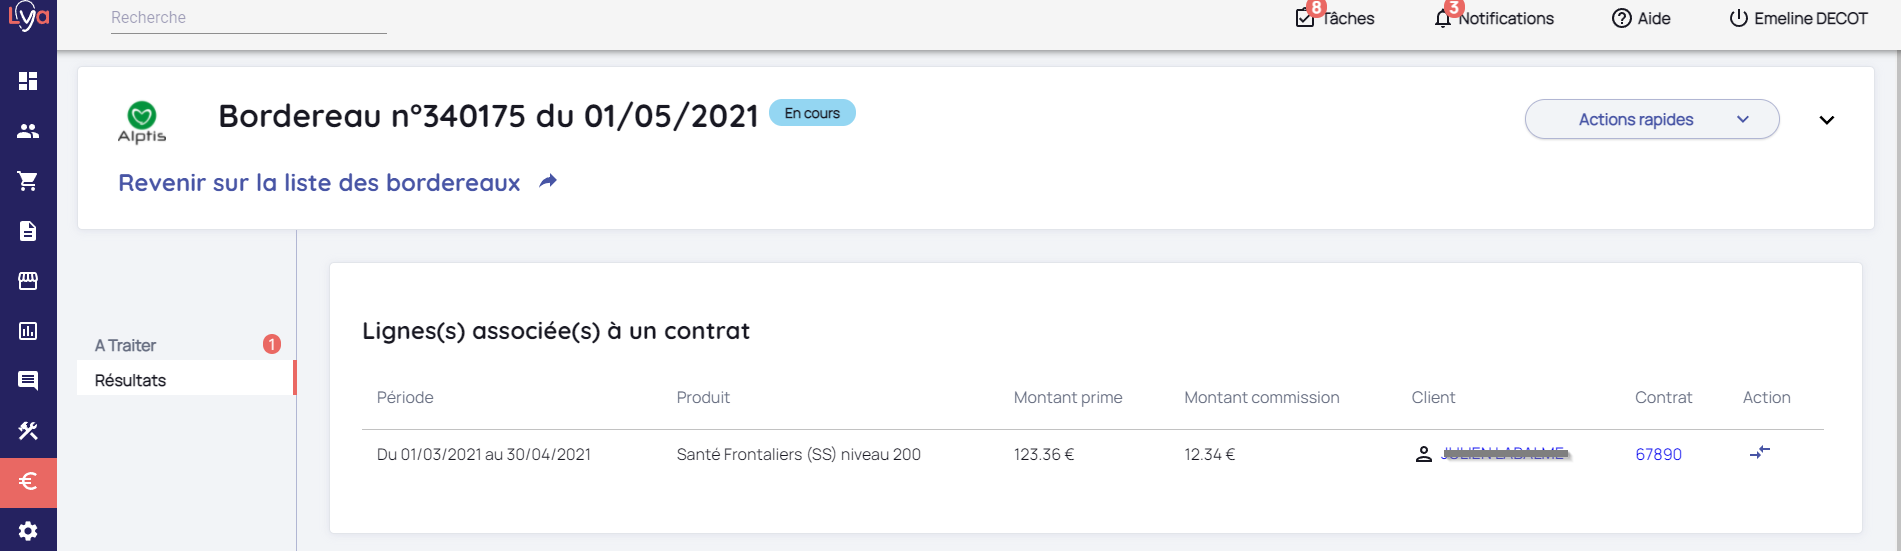1901x551 pixels.
Task: Open the statistics chart sidebar icon
Action: point(28,331)
